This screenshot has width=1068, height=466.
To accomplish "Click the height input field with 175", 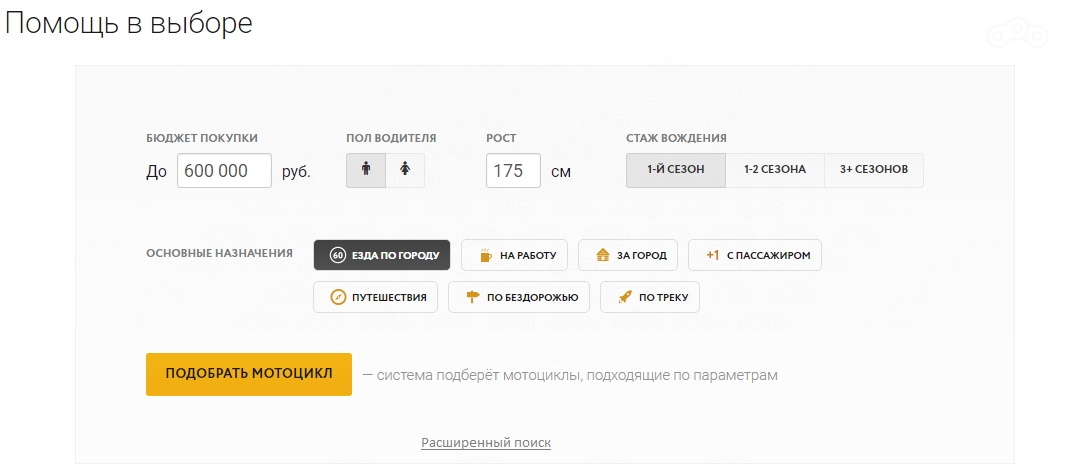I will click(513, 171).
